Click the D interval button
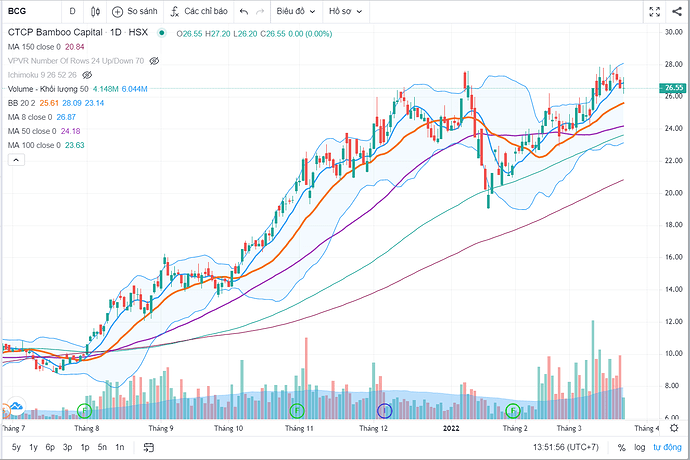Screen dimensions: 690x460 pyautogui.click(x=72, y=12)
